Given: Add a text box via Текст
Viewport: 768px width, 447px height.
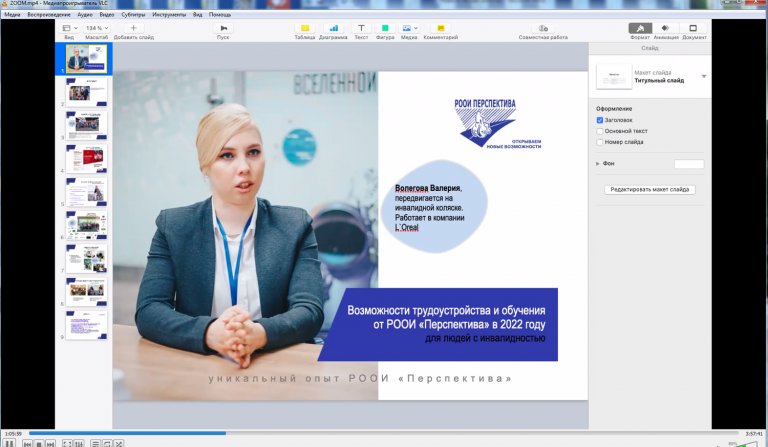Looking at the screenshot, I should coord(360,28).
